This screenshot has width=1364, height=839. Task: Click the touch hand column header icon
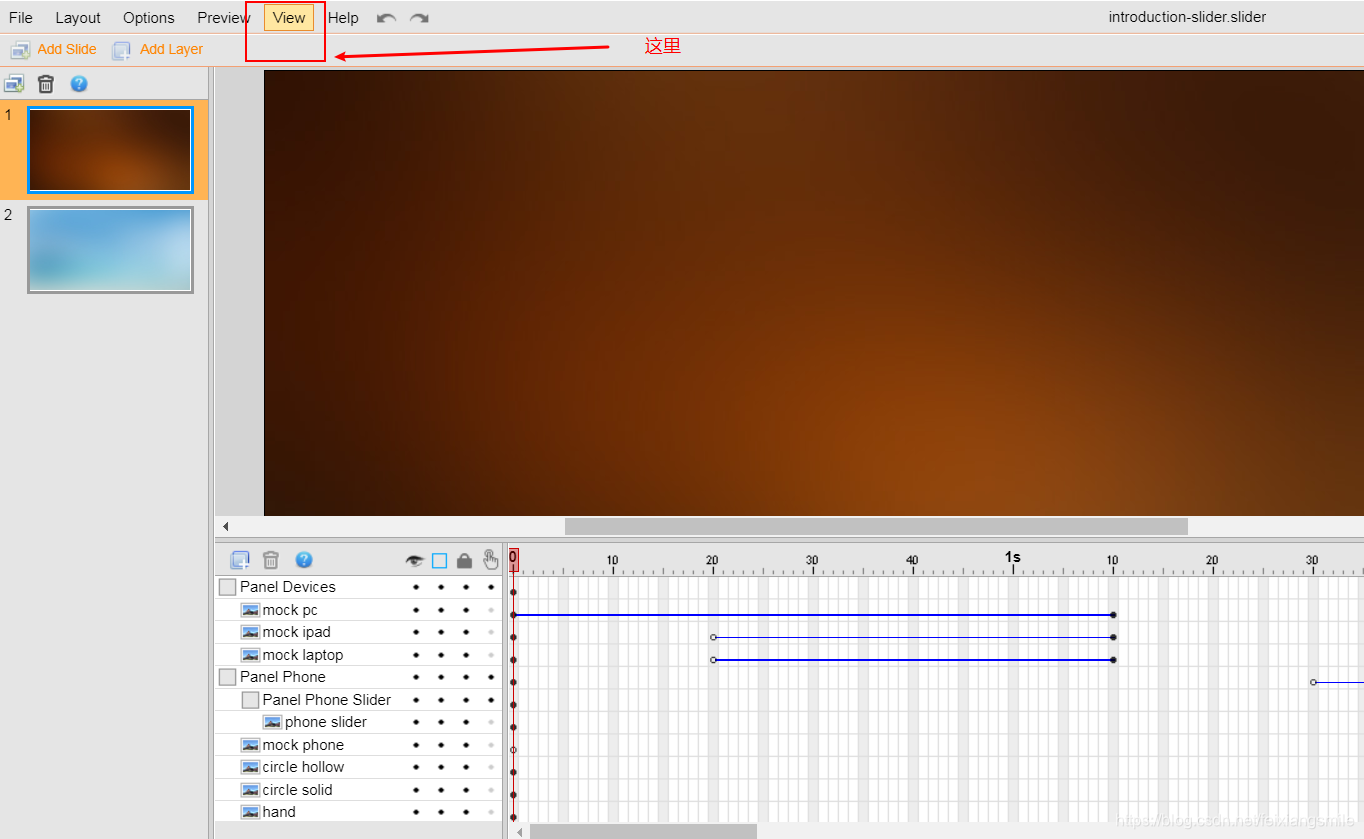click(490, 560)
